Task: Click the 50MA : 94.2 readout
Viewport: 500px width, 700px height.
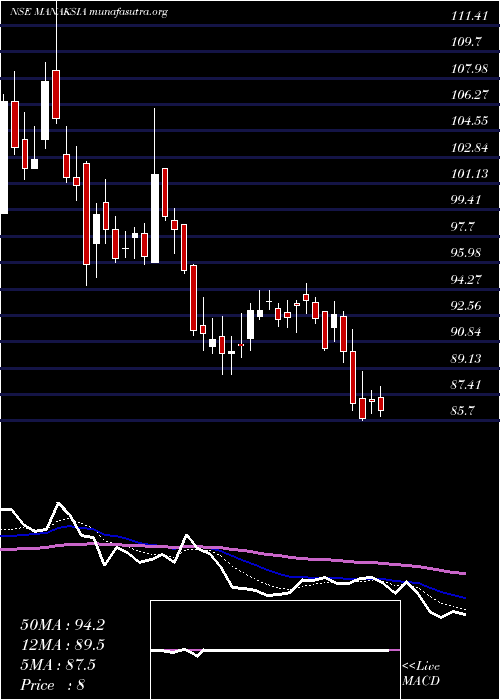Action: pos(62,625)
